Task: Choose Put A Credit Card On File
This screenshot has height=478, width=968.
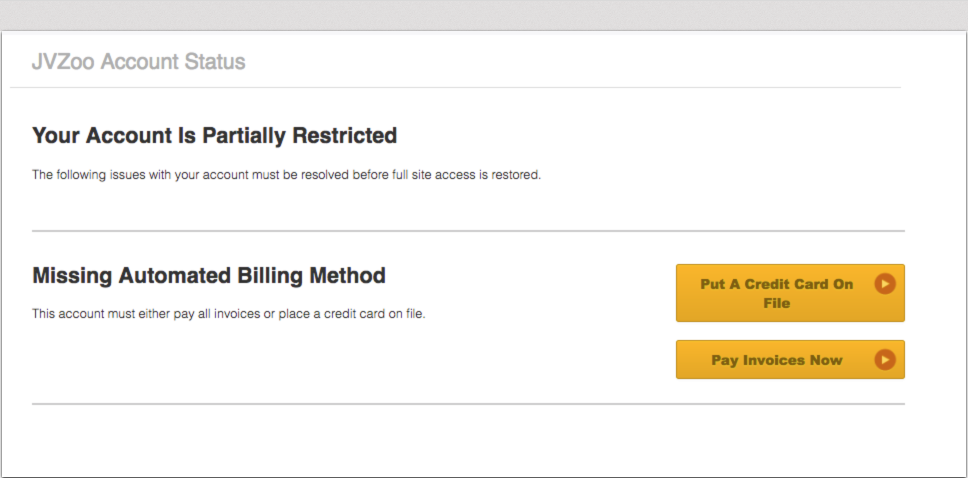Action: (790, 293)
